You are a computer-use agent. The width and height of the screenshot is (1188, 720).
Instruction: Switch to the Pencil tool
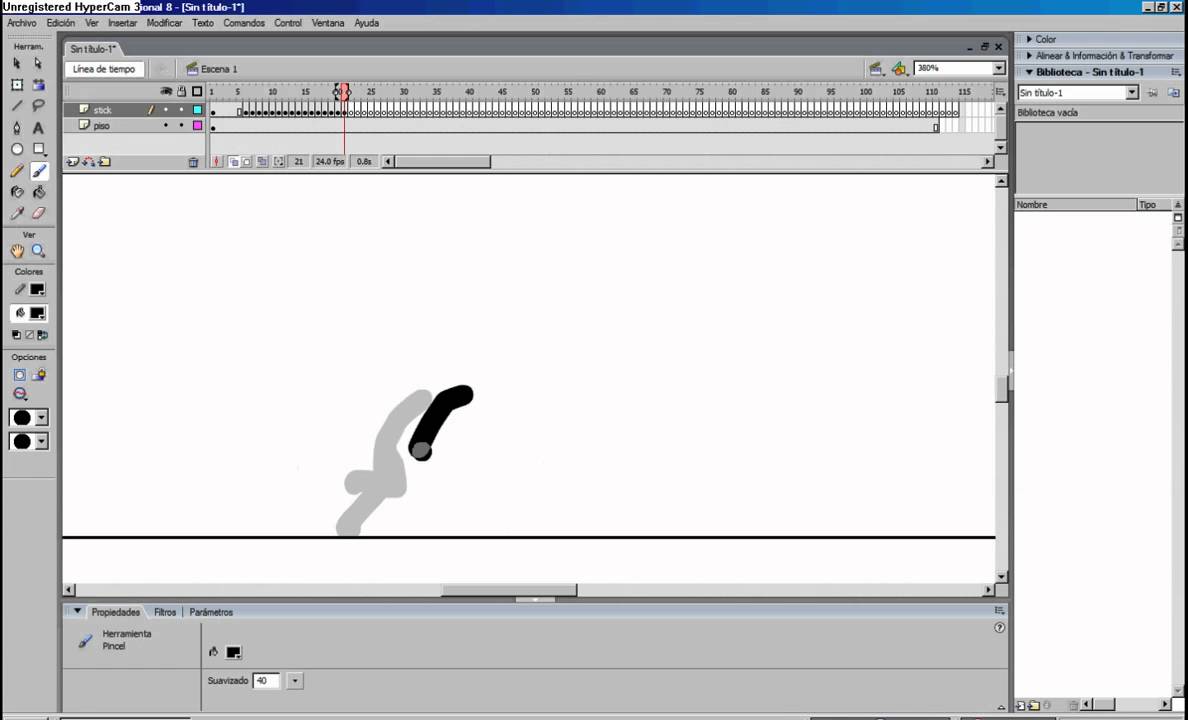pyautogui.click(x=17, y=171)
